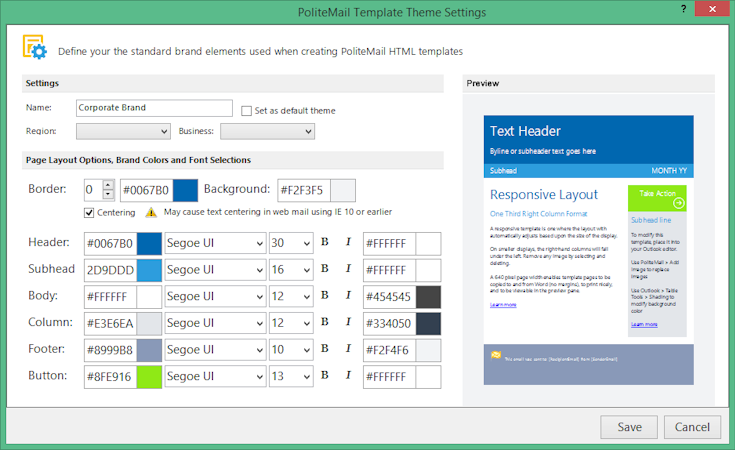This screenshot has width=735, height=450.
Task: Toggle italic for Header font
Action: pyautogui.click(x=348, y=242)
